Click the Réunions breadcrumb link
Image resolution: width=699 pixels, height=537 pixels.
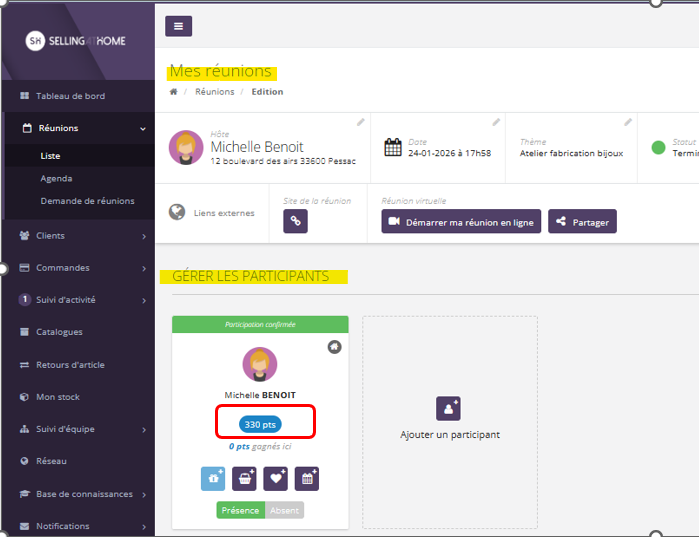(214, 92)
